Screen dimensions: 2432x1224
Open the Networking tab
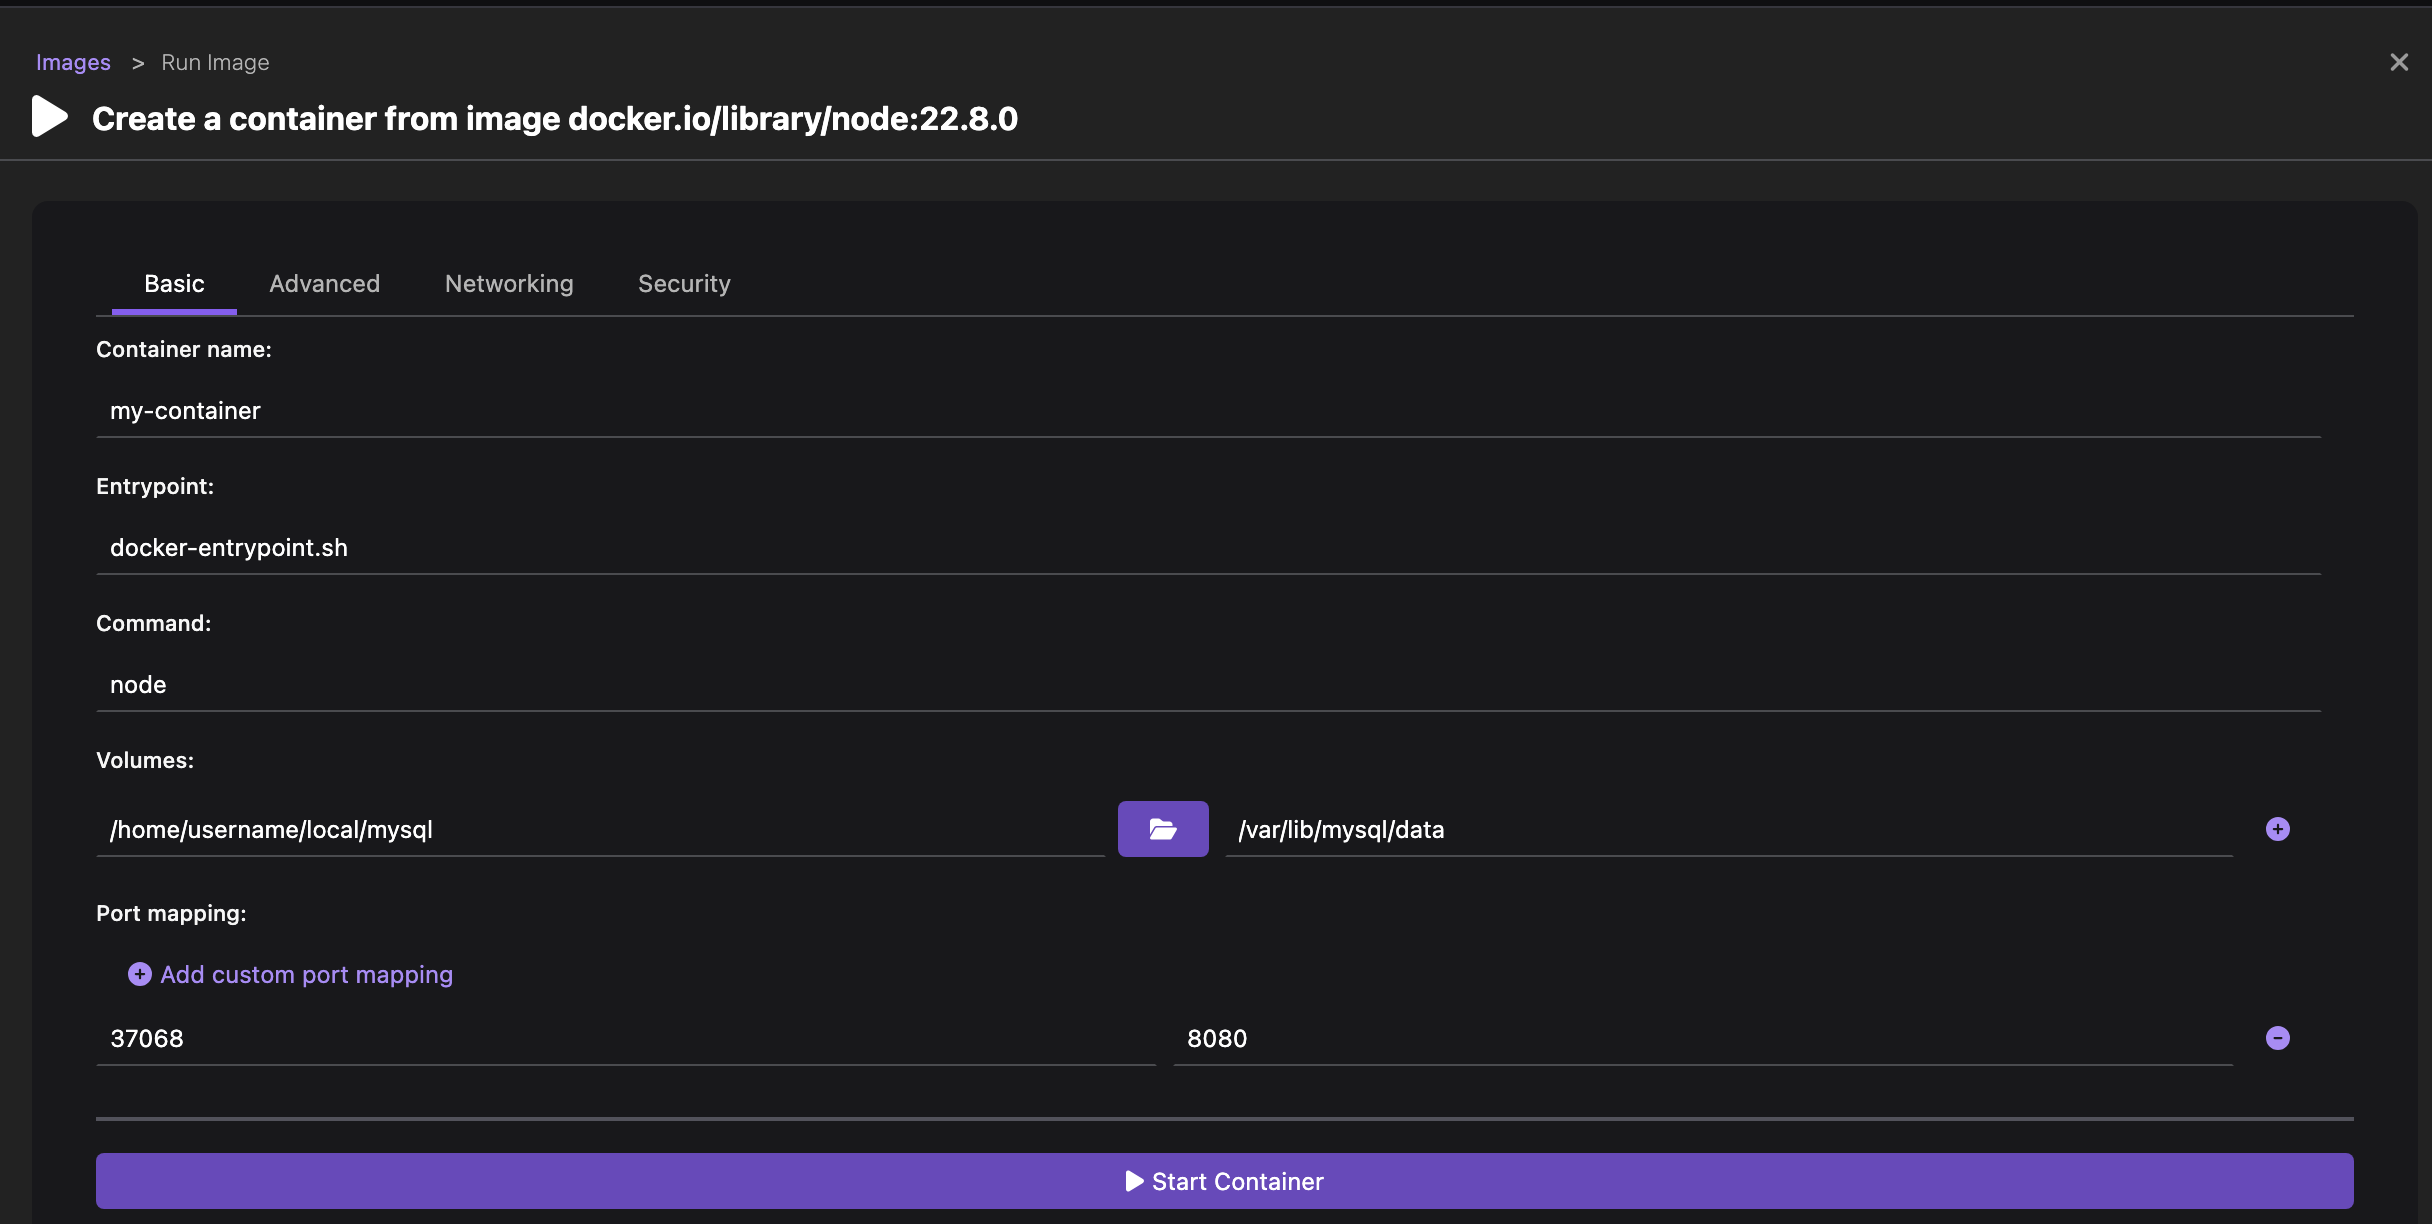pyautogui.click(x=509, y=284)
